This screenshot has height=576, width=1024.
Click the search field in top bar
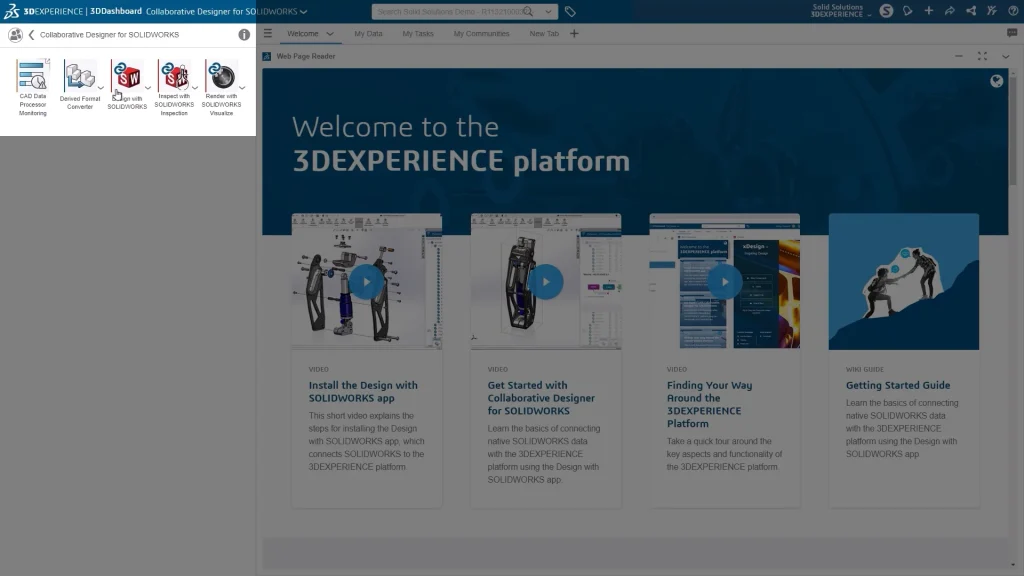click(448, 12)
